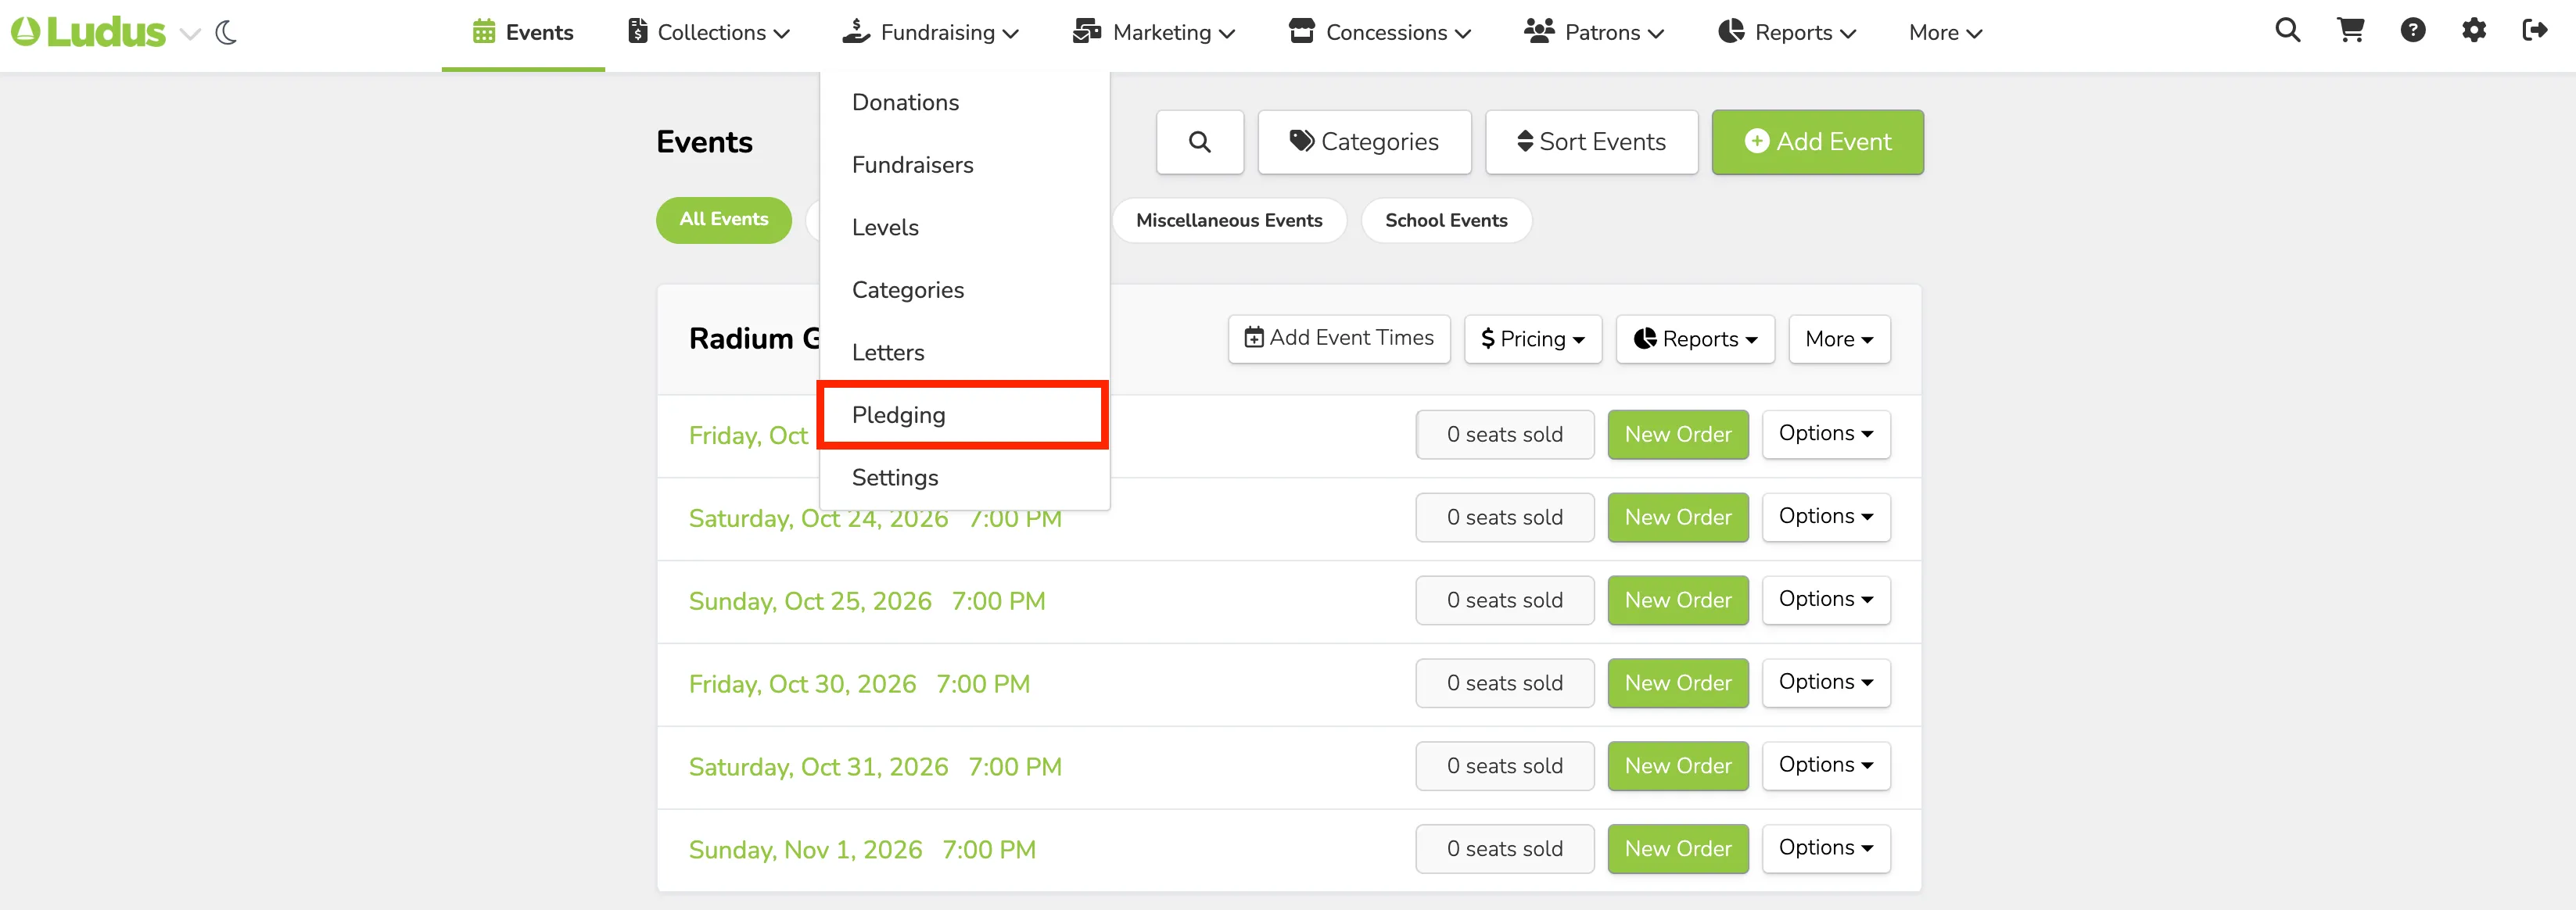2576x910 pixels.
Task: Open the Patrons menu
Action: coord(1593,32)
